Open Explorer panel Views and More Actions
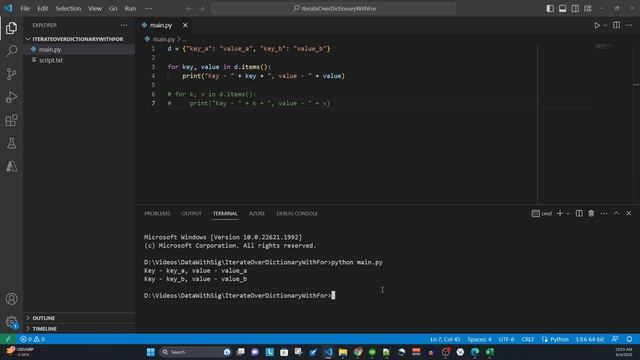 pos(124,25)
